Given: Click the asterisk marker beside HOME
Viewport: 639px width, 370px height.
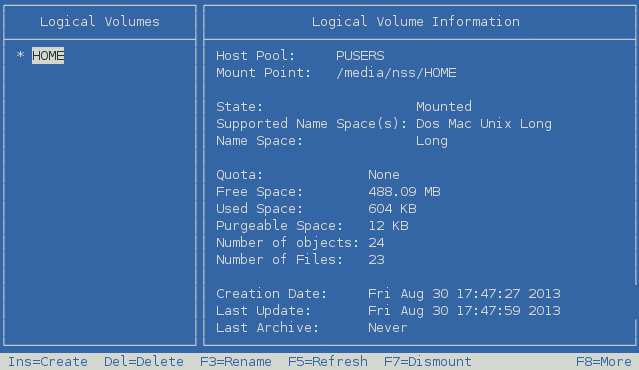Looking at the screenshot, I should pyautogui.click(x=20, y=55).
